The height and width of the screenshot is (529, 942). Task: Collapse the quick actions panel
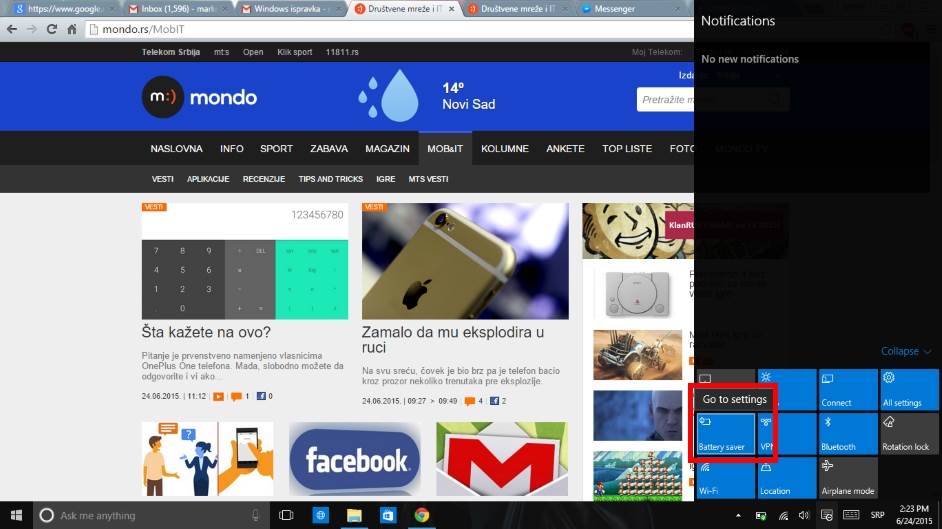point(906,352)
